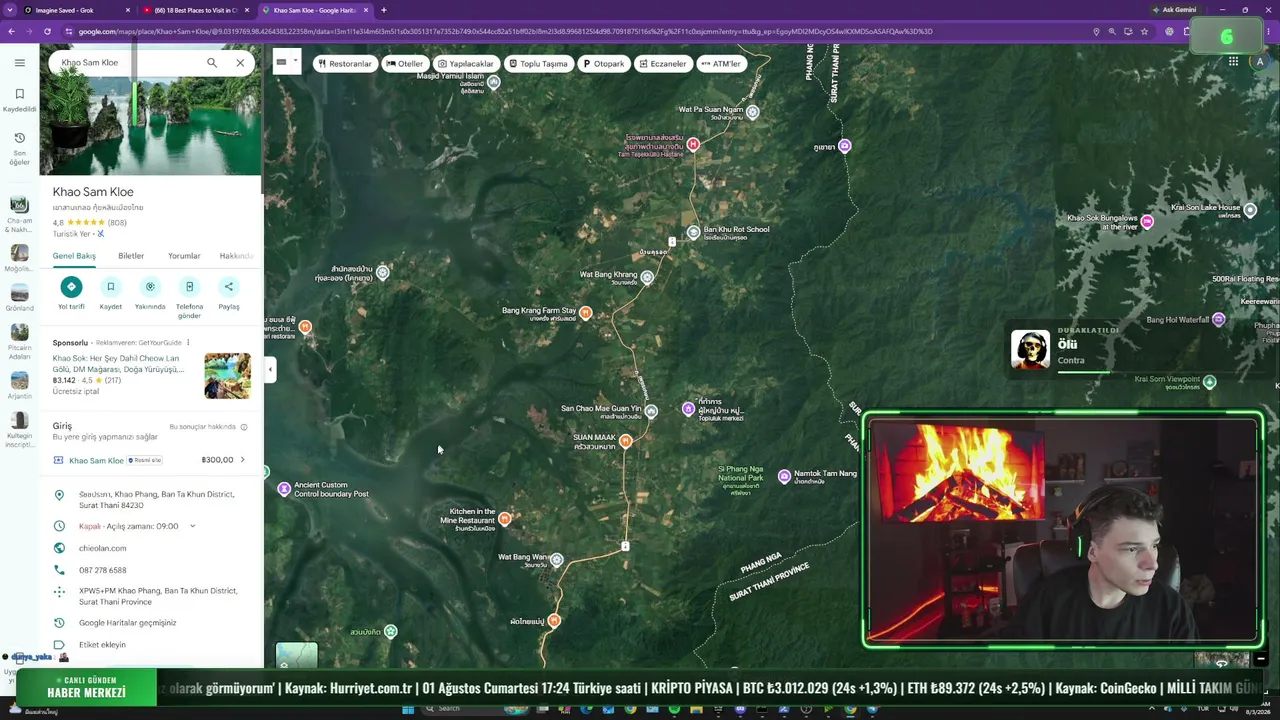Open the Genel Bakış tab
The image size is (1280, 720).
tap(74, 256)
